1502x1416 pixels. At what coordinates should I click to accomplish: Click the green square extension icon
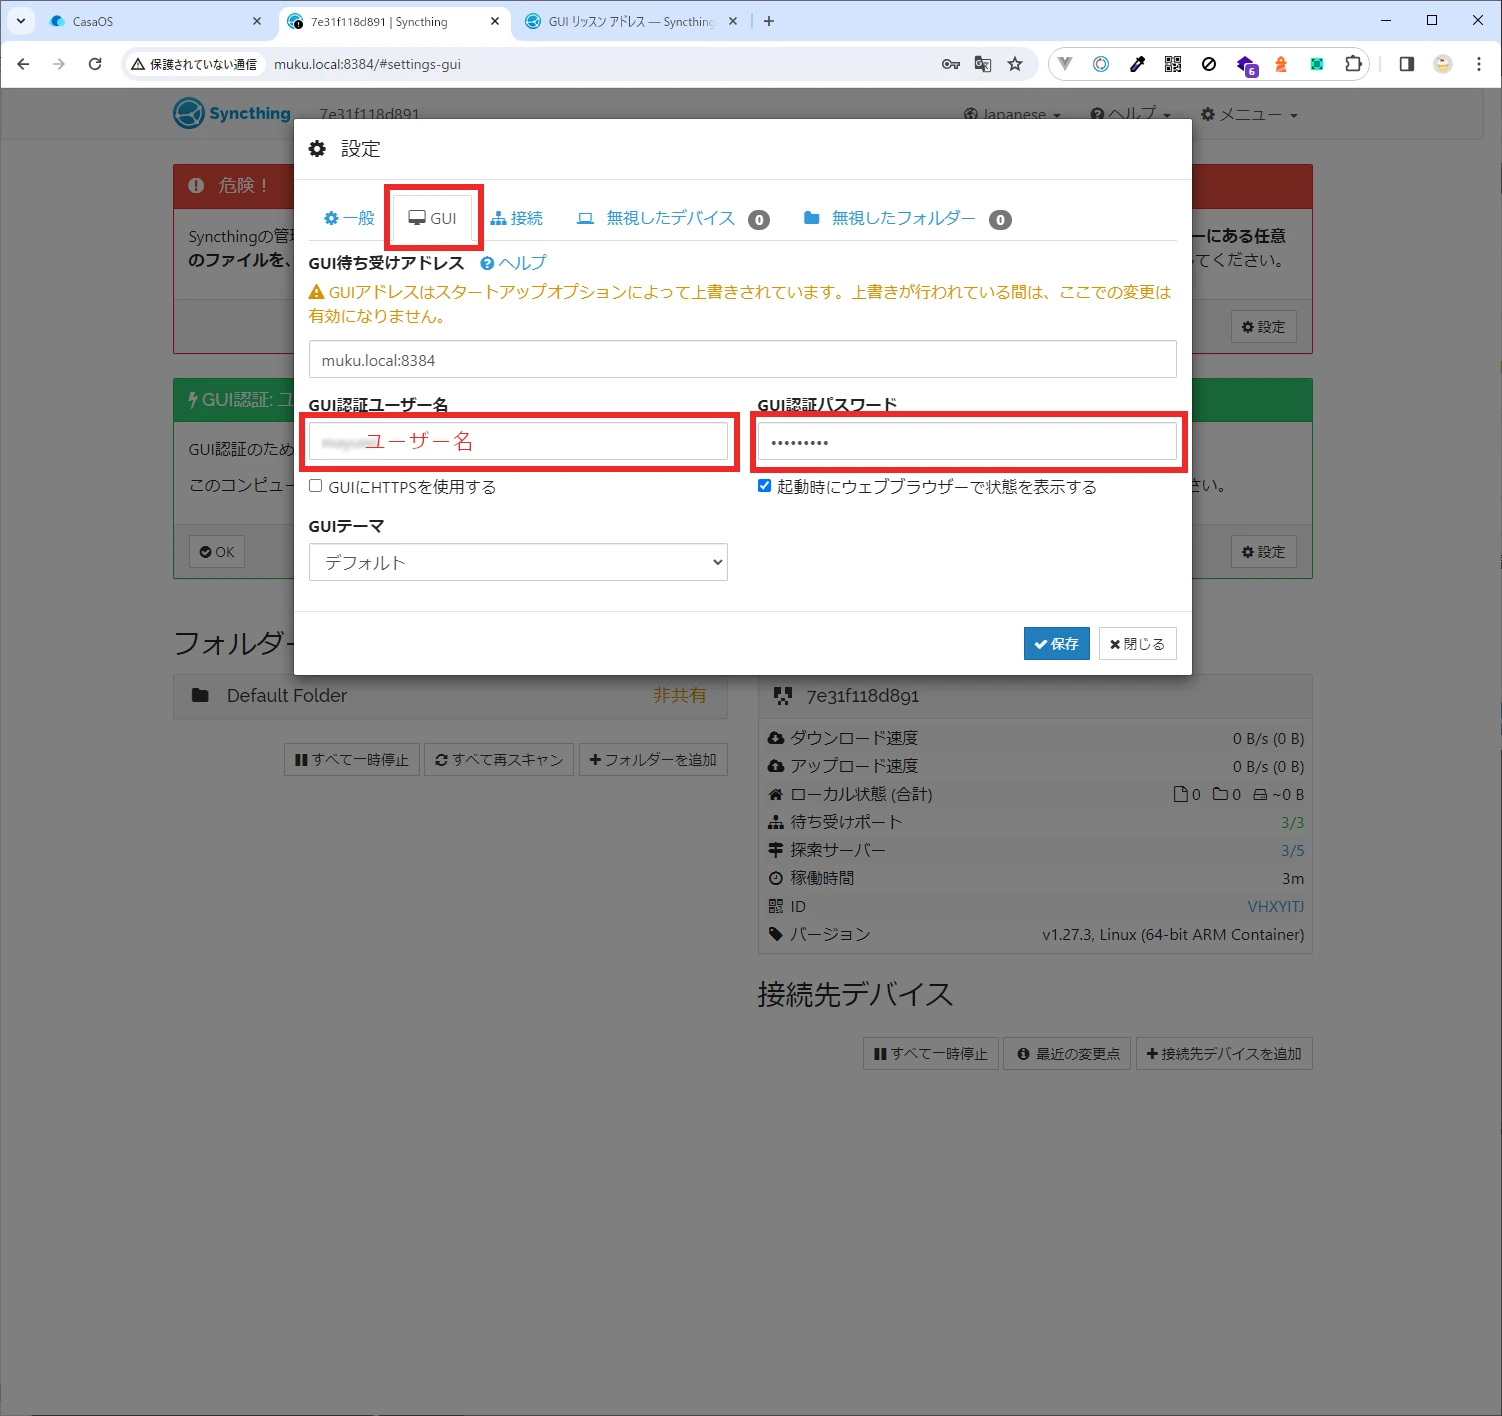point(1317,64)
